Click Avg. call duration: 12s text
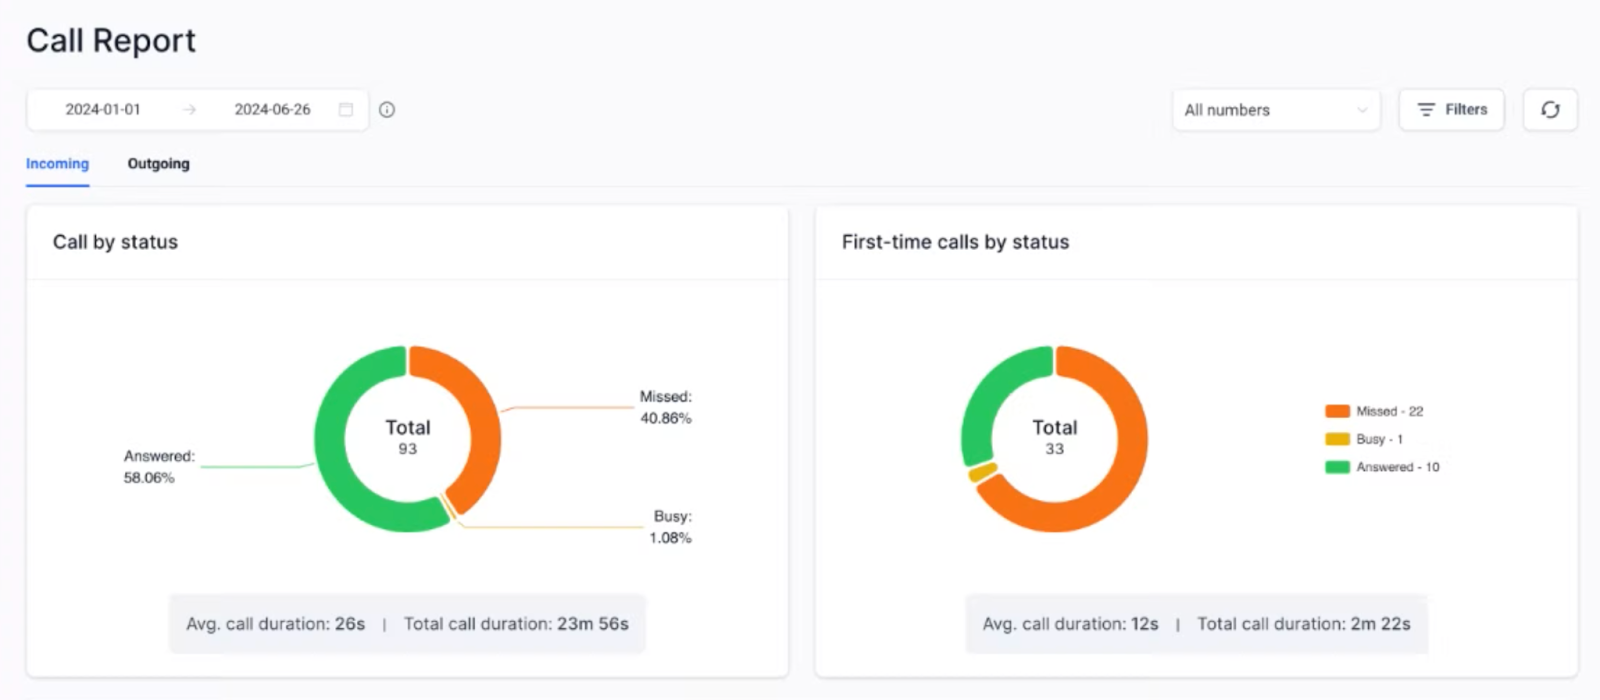This screenshot has height=700, width=1600. click(x=1070, y=624)
